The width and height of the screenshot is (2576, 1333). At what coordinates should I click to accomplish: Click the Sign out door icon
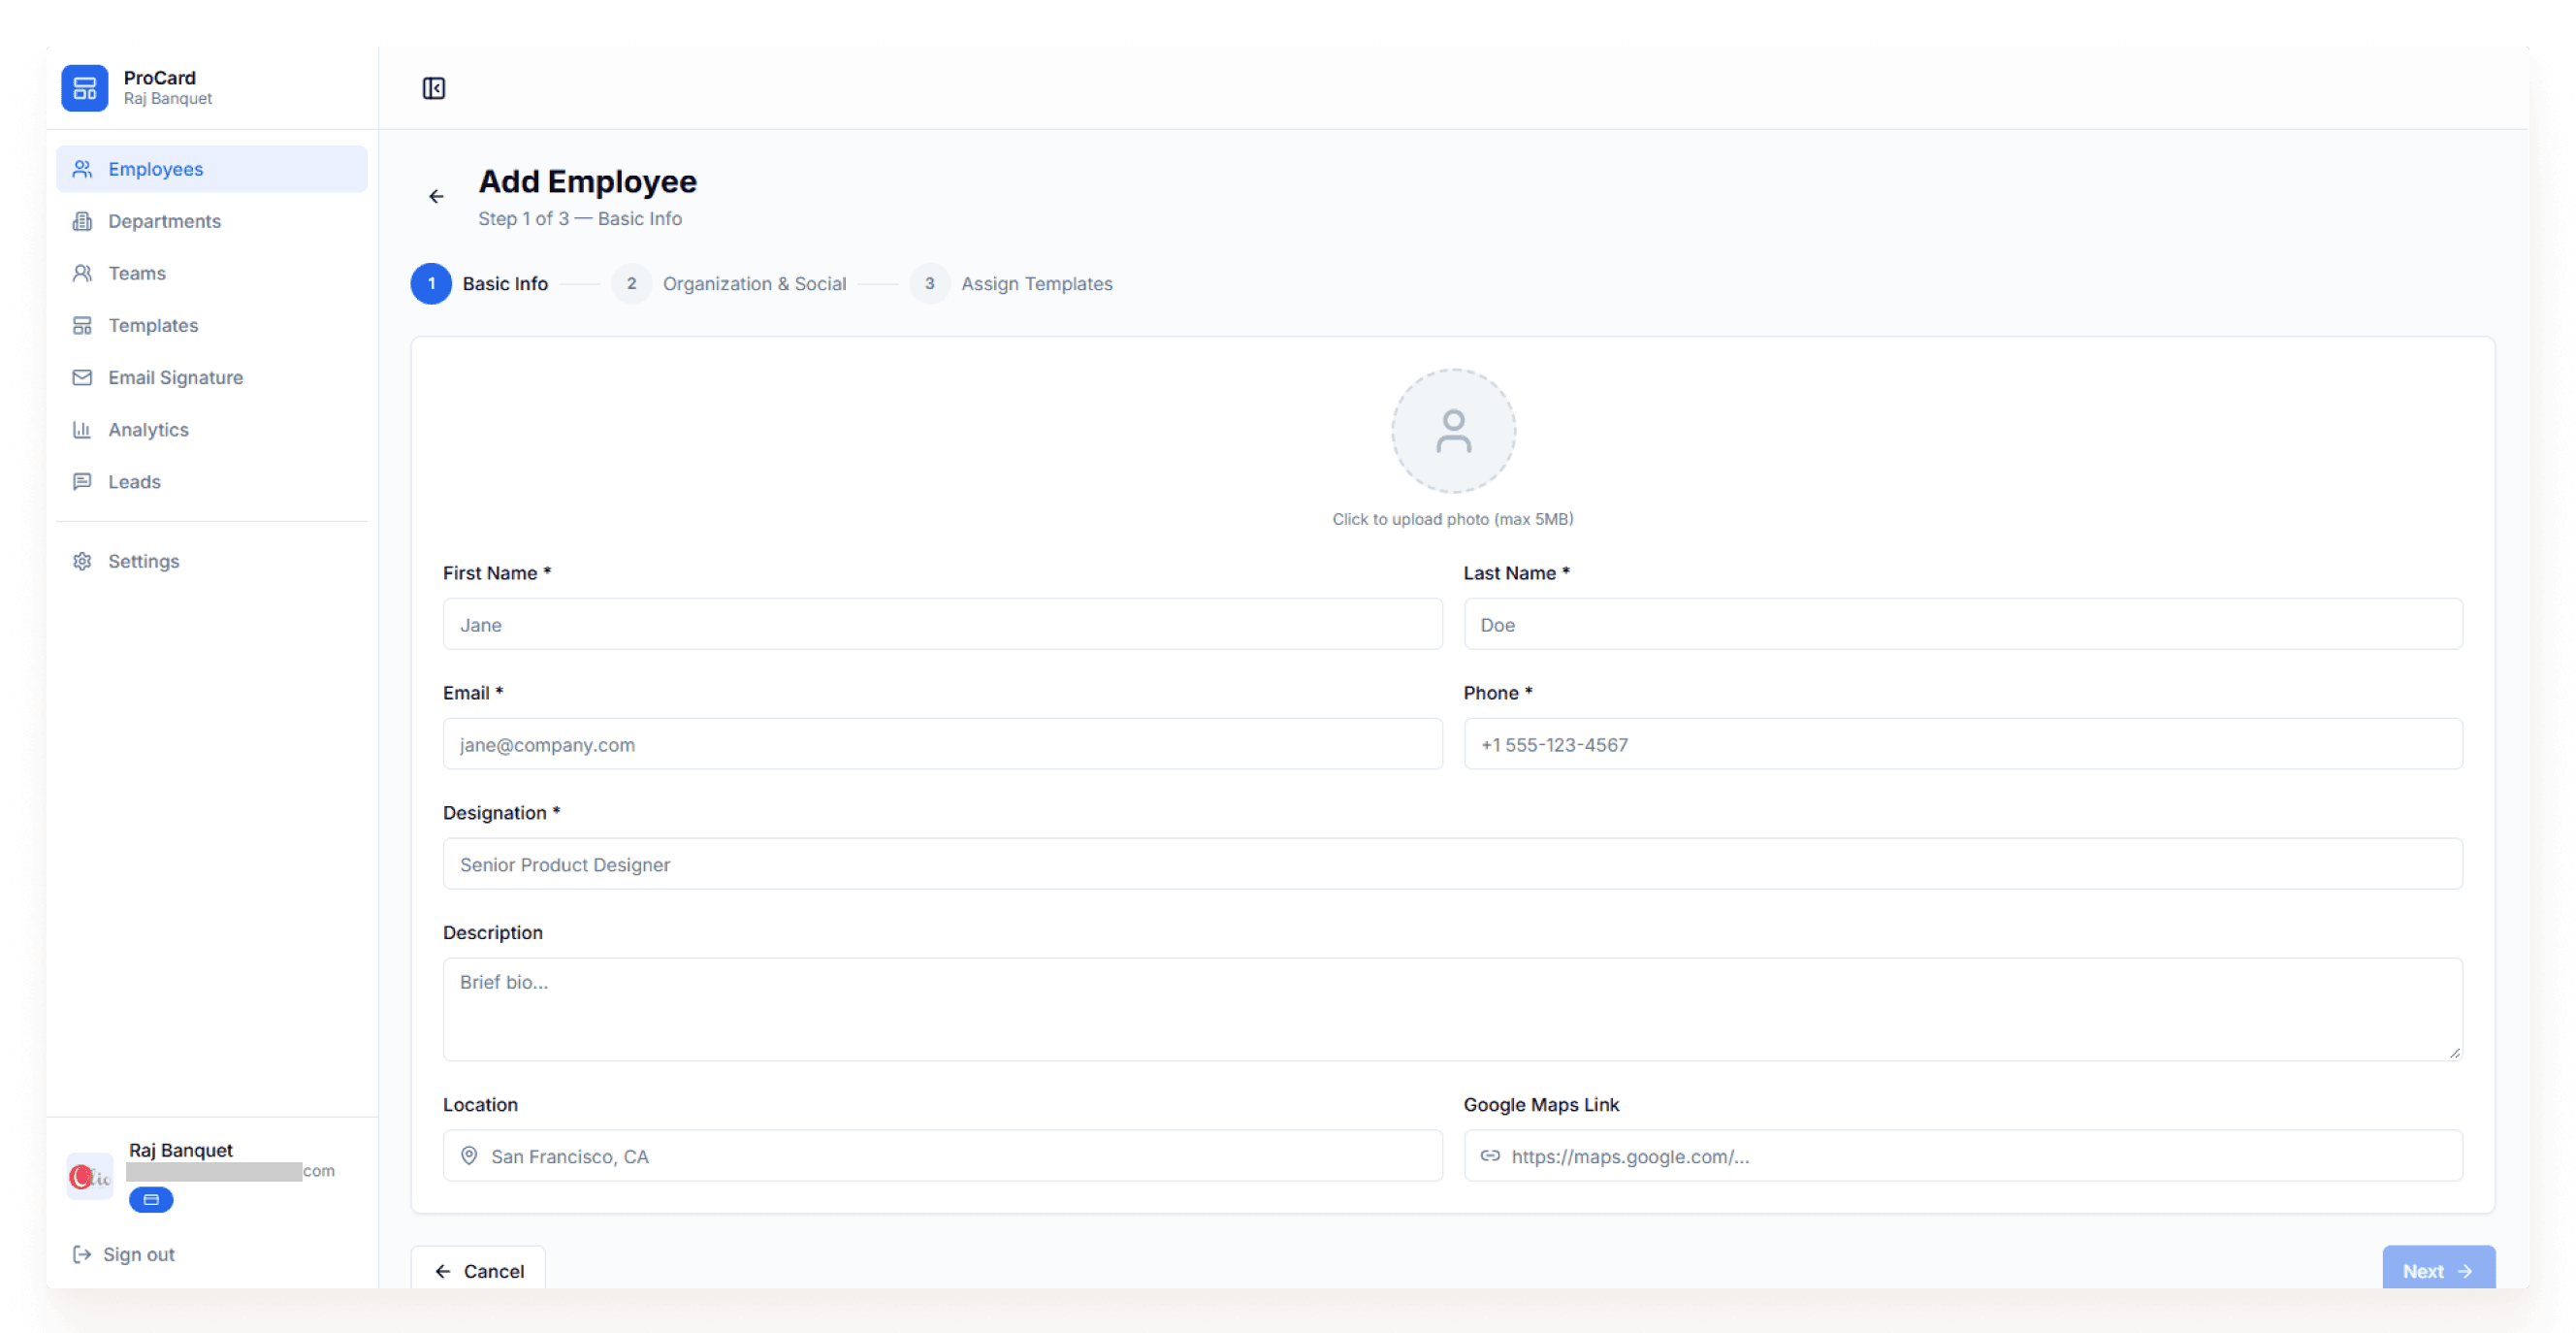pos(82,1254)
